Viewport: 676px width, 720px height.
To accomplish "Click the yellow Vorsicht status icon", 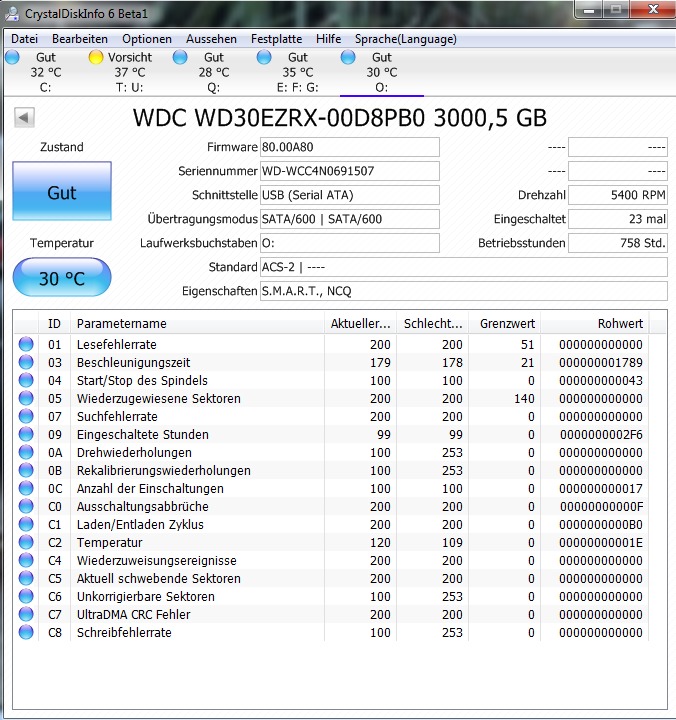I will pyautogui.click(x=96, y=57).
